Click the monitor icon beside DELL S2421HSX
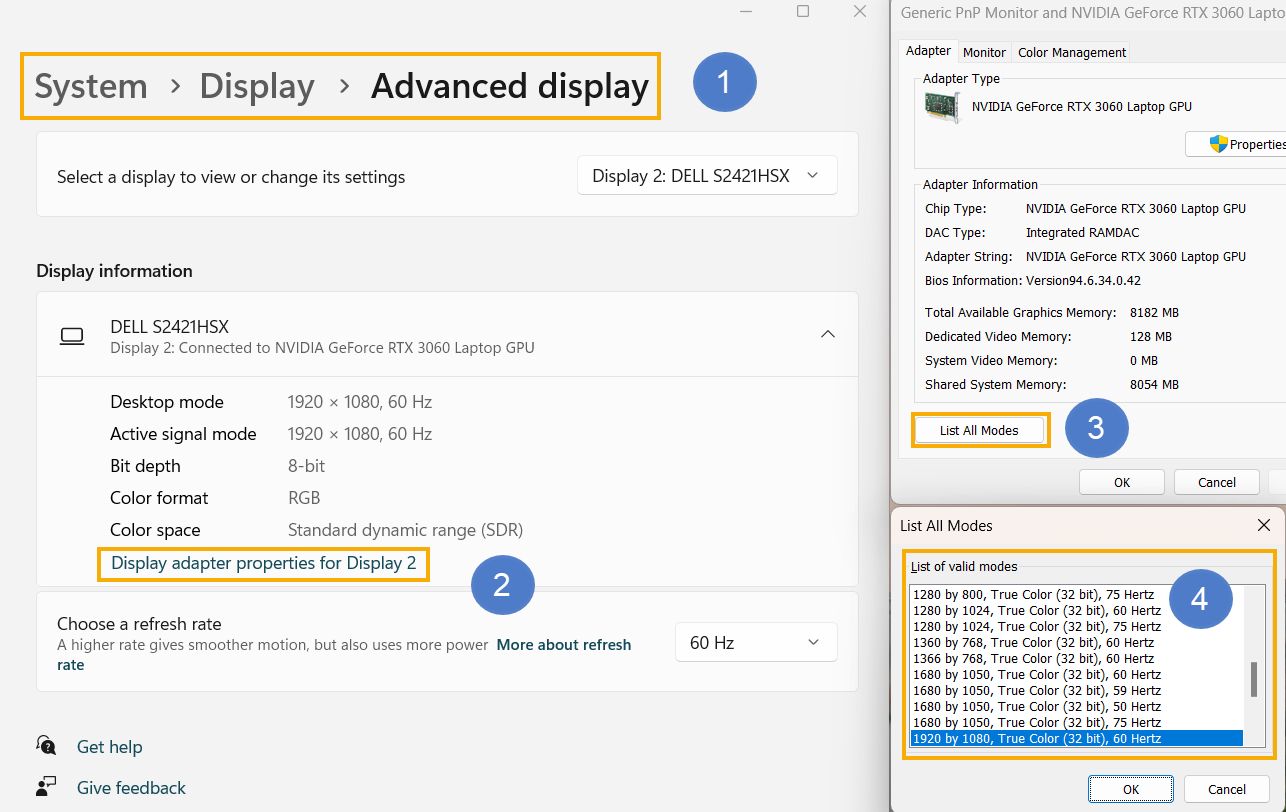 tap(72, 336)
